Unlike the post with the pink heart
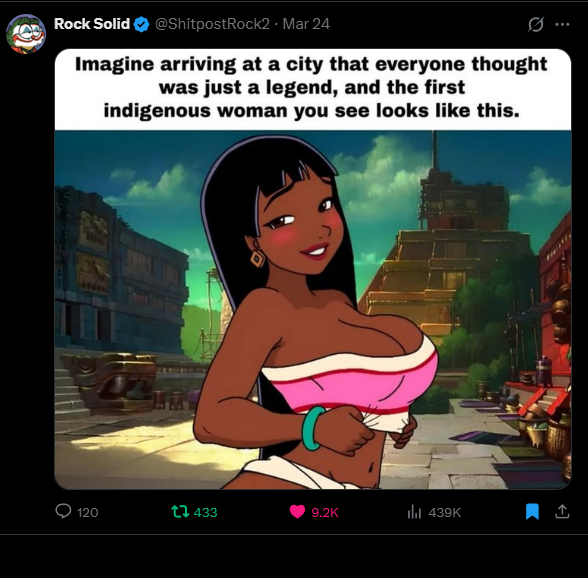This screenshot has width=588, height=578. (297, 512)
